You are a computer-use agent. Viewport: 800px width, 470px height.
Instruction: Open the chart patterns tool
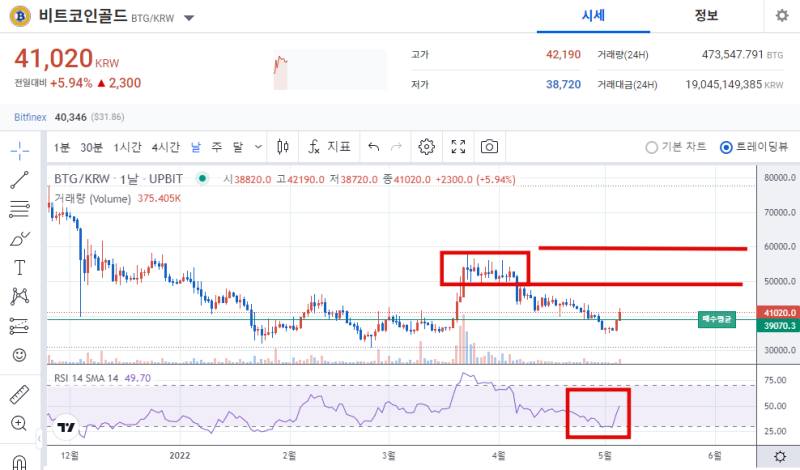click(x=19, y=296)
